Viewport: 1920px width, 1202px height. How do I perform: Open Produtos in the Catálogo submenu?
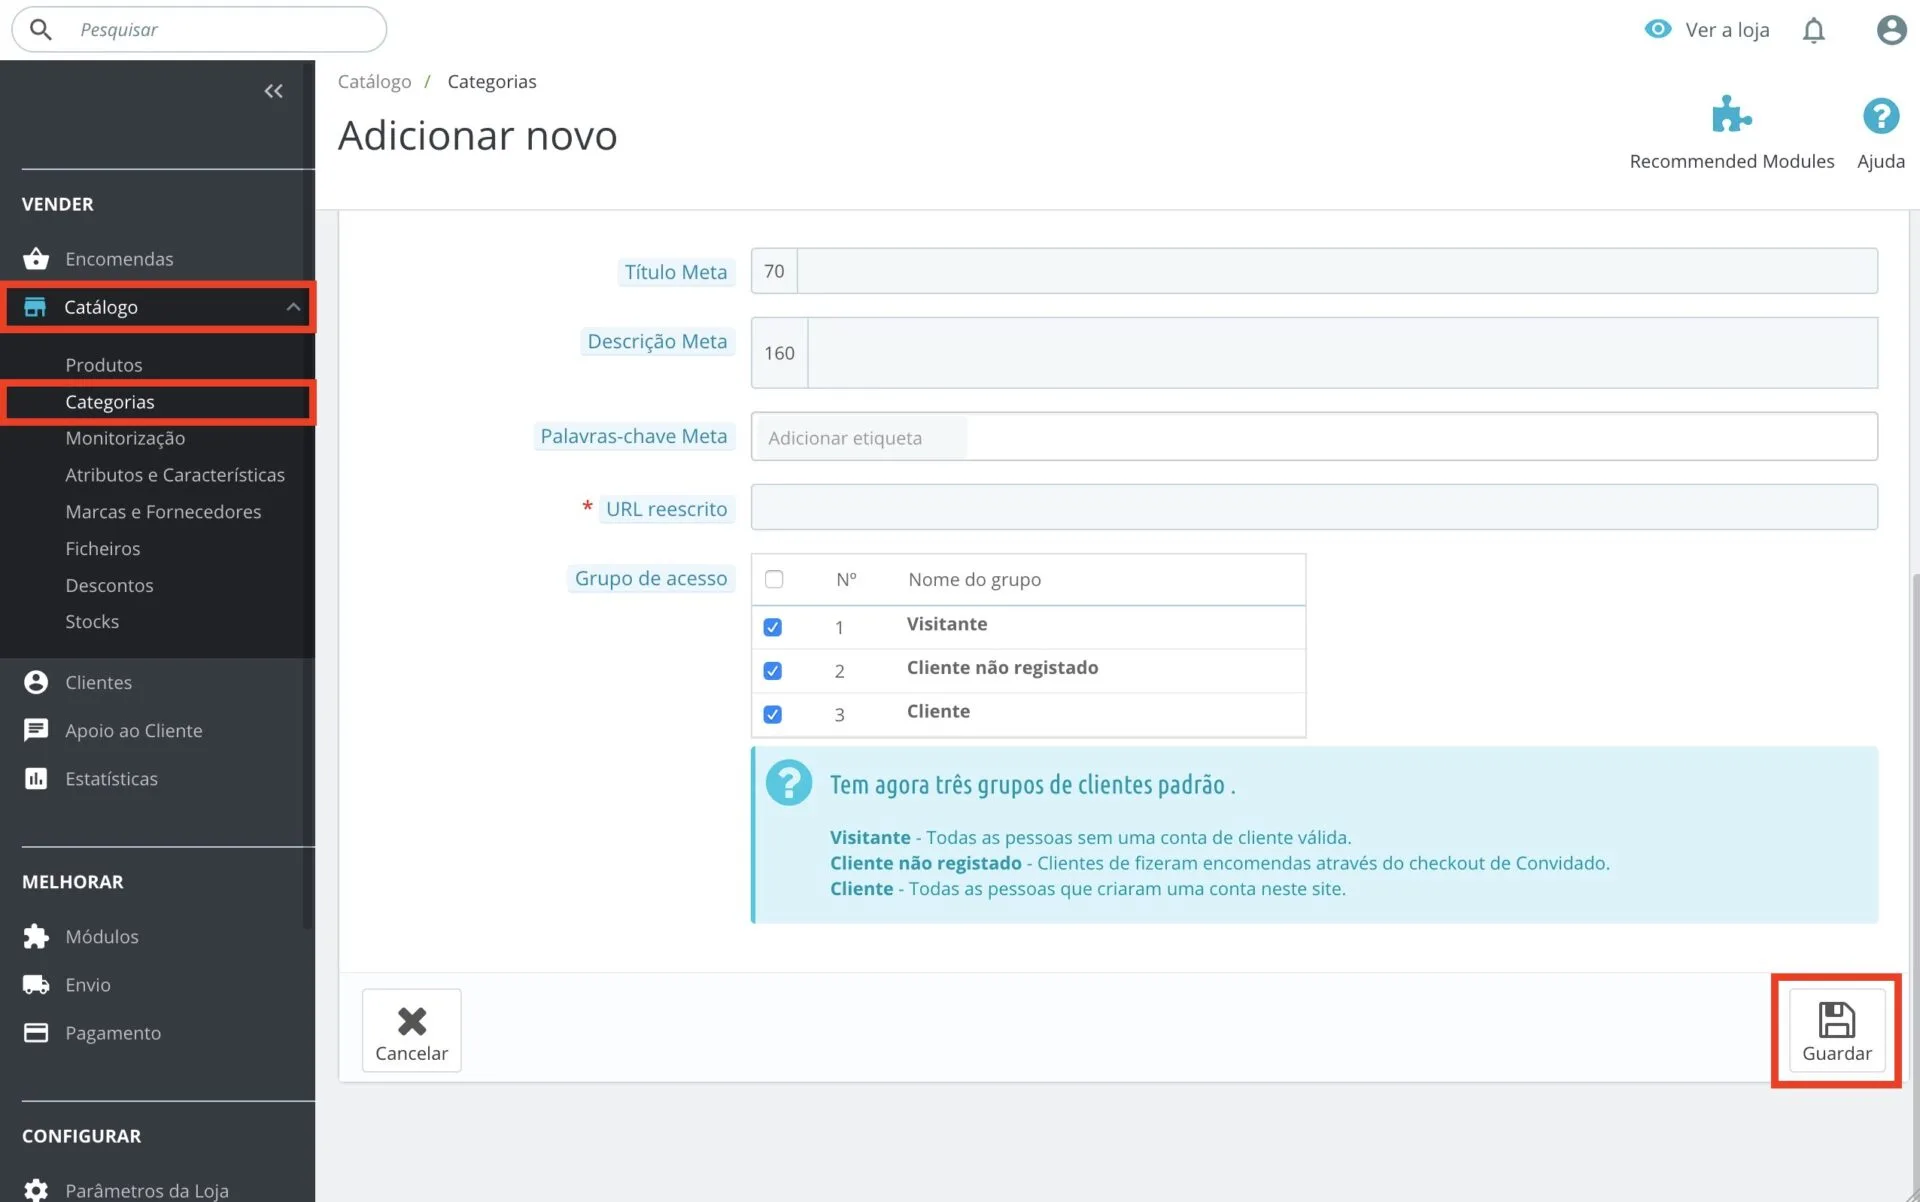pyautogui.click(x=103, y=365)
